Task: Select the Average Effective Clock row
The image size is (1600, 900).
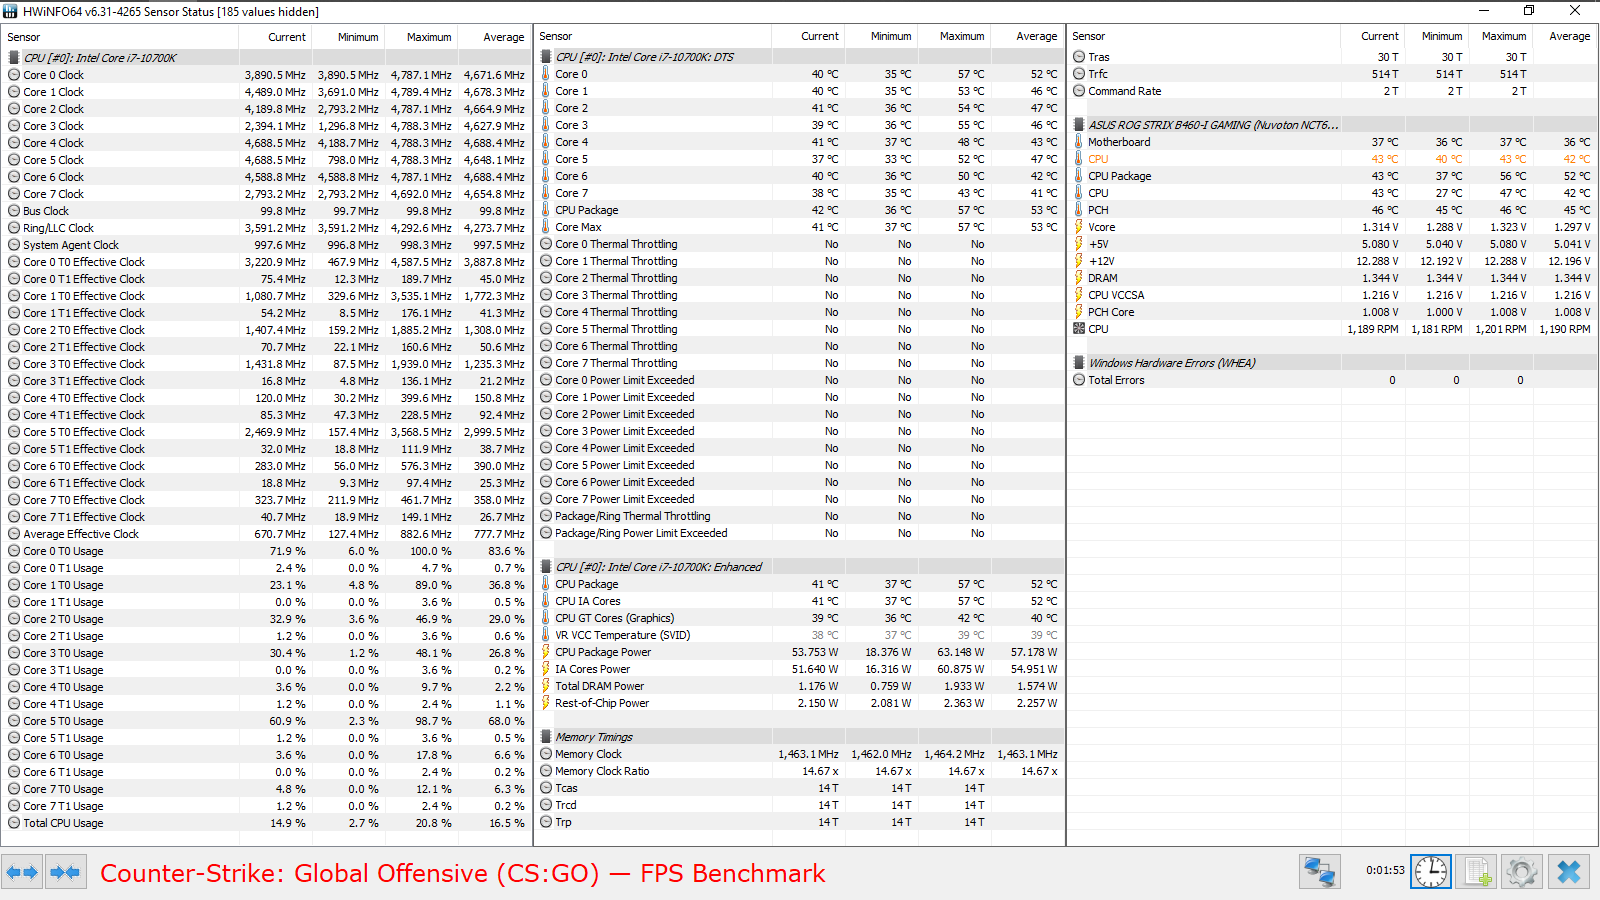Action: [x=267, y=534]
